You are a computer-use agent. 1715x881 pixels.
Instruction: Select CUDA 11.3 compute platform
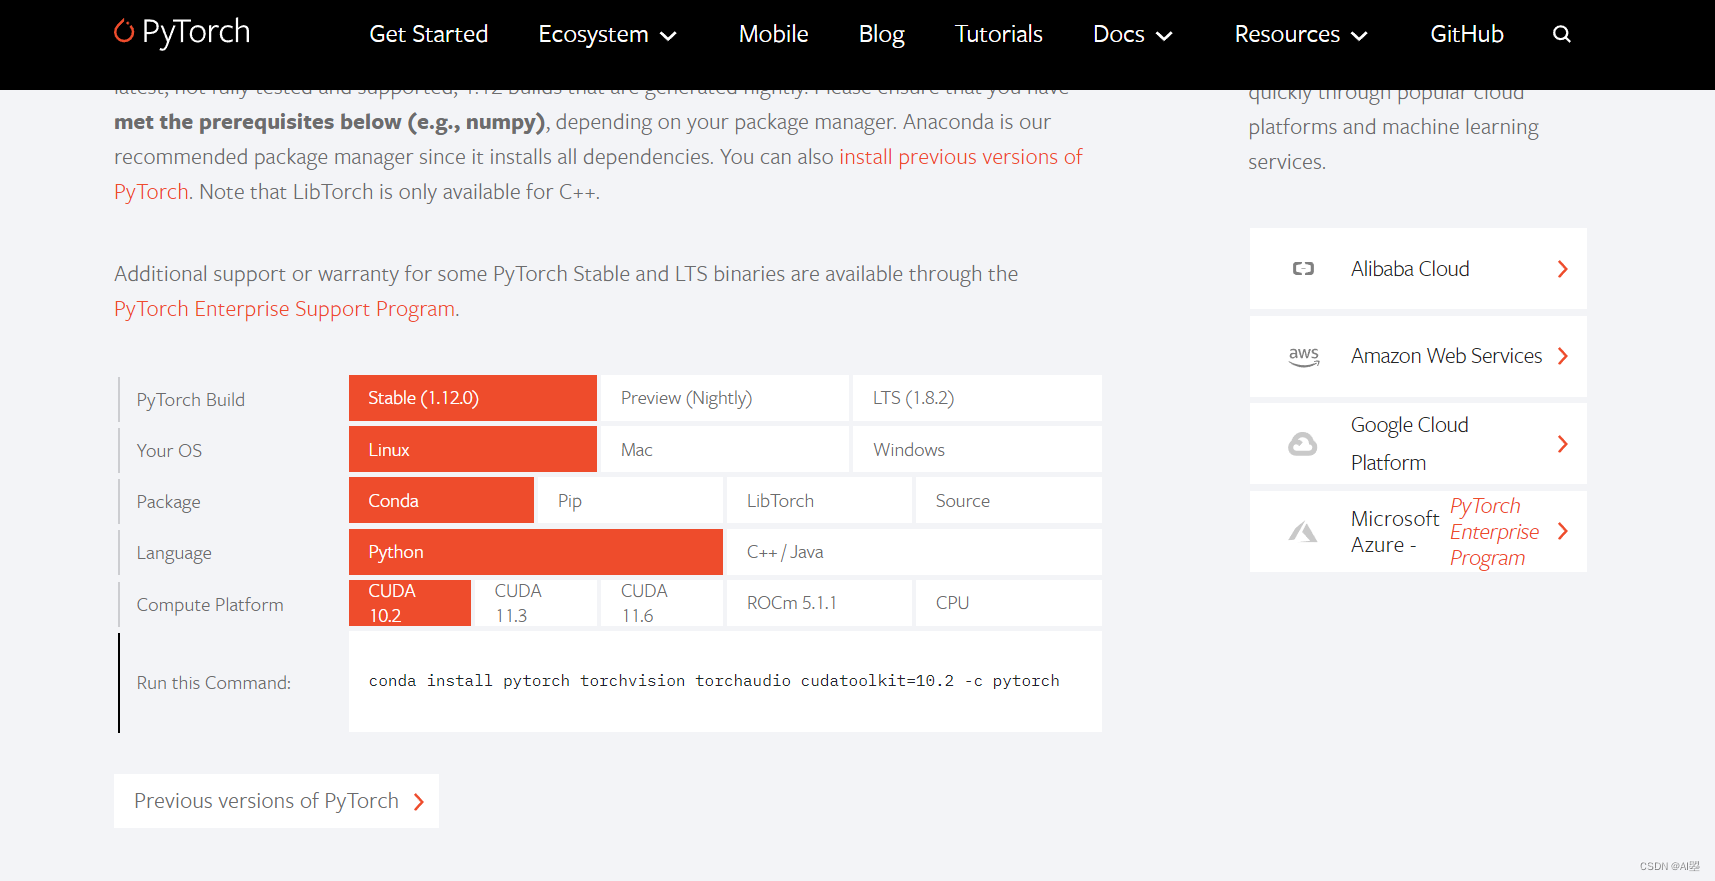pos(536,603)
